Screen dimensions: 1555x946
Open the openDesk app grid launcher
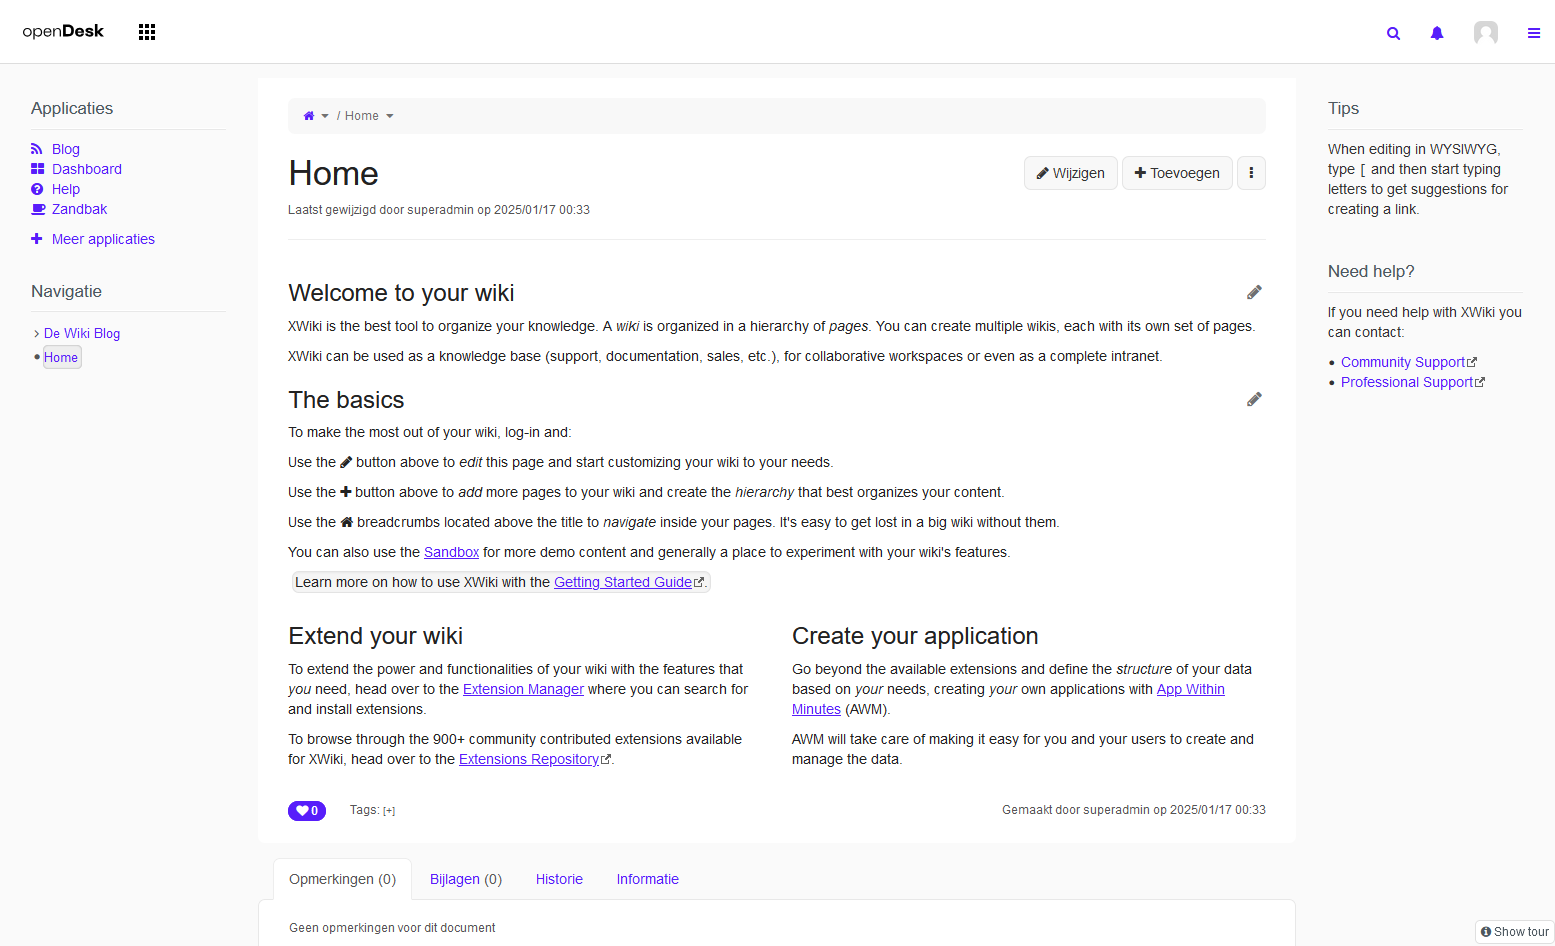tap(147, 32)
